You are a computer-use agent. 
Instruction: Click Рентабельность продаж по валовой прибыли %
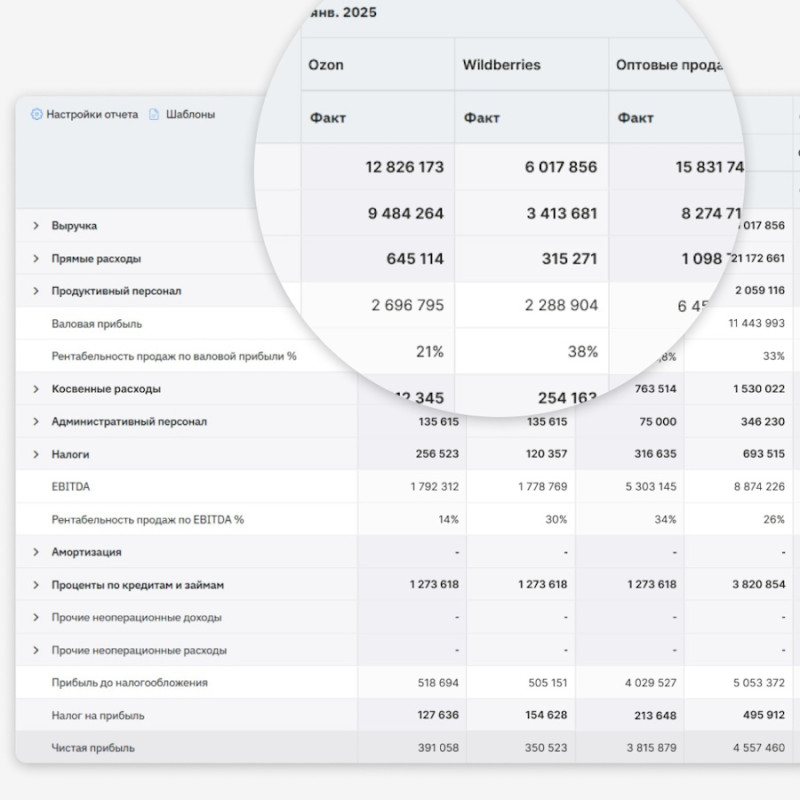173,356
